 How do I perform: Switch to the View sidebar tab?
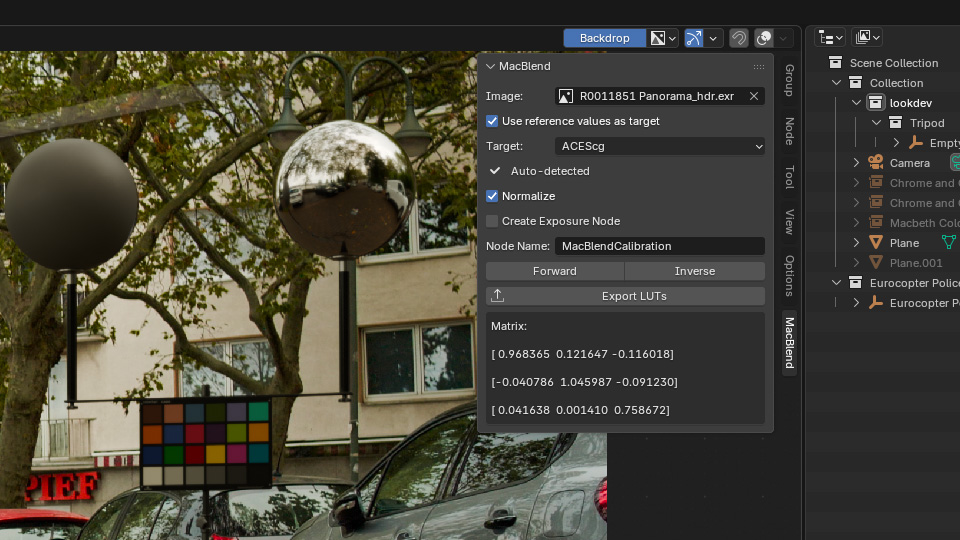[x=790, y=222]
